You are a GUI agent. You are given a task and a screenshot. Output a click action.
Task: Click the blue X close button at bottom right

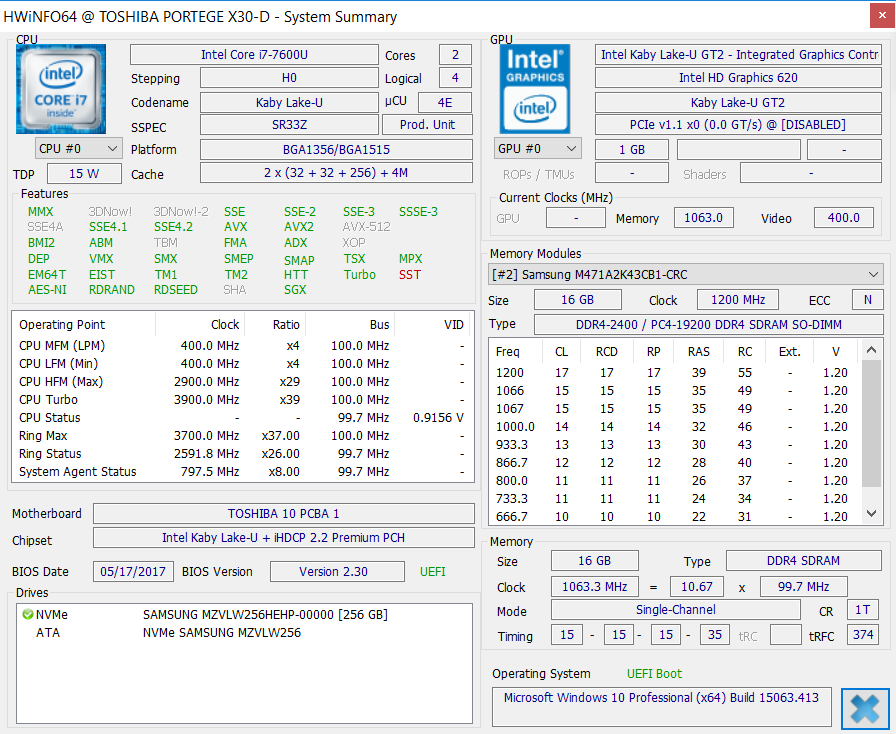pyautogui.click(x=865, y=709)
